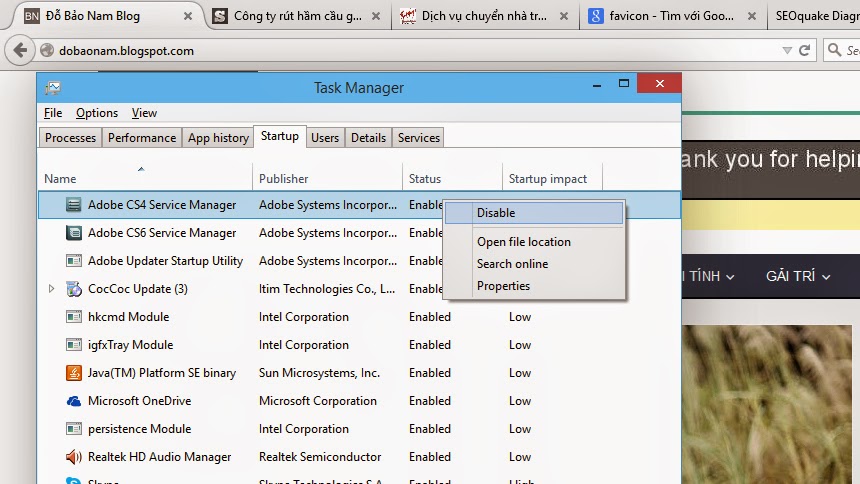Click Sun Microsystems, Inc. publisher cell
The image size is (860, 484).
point(319,373)
